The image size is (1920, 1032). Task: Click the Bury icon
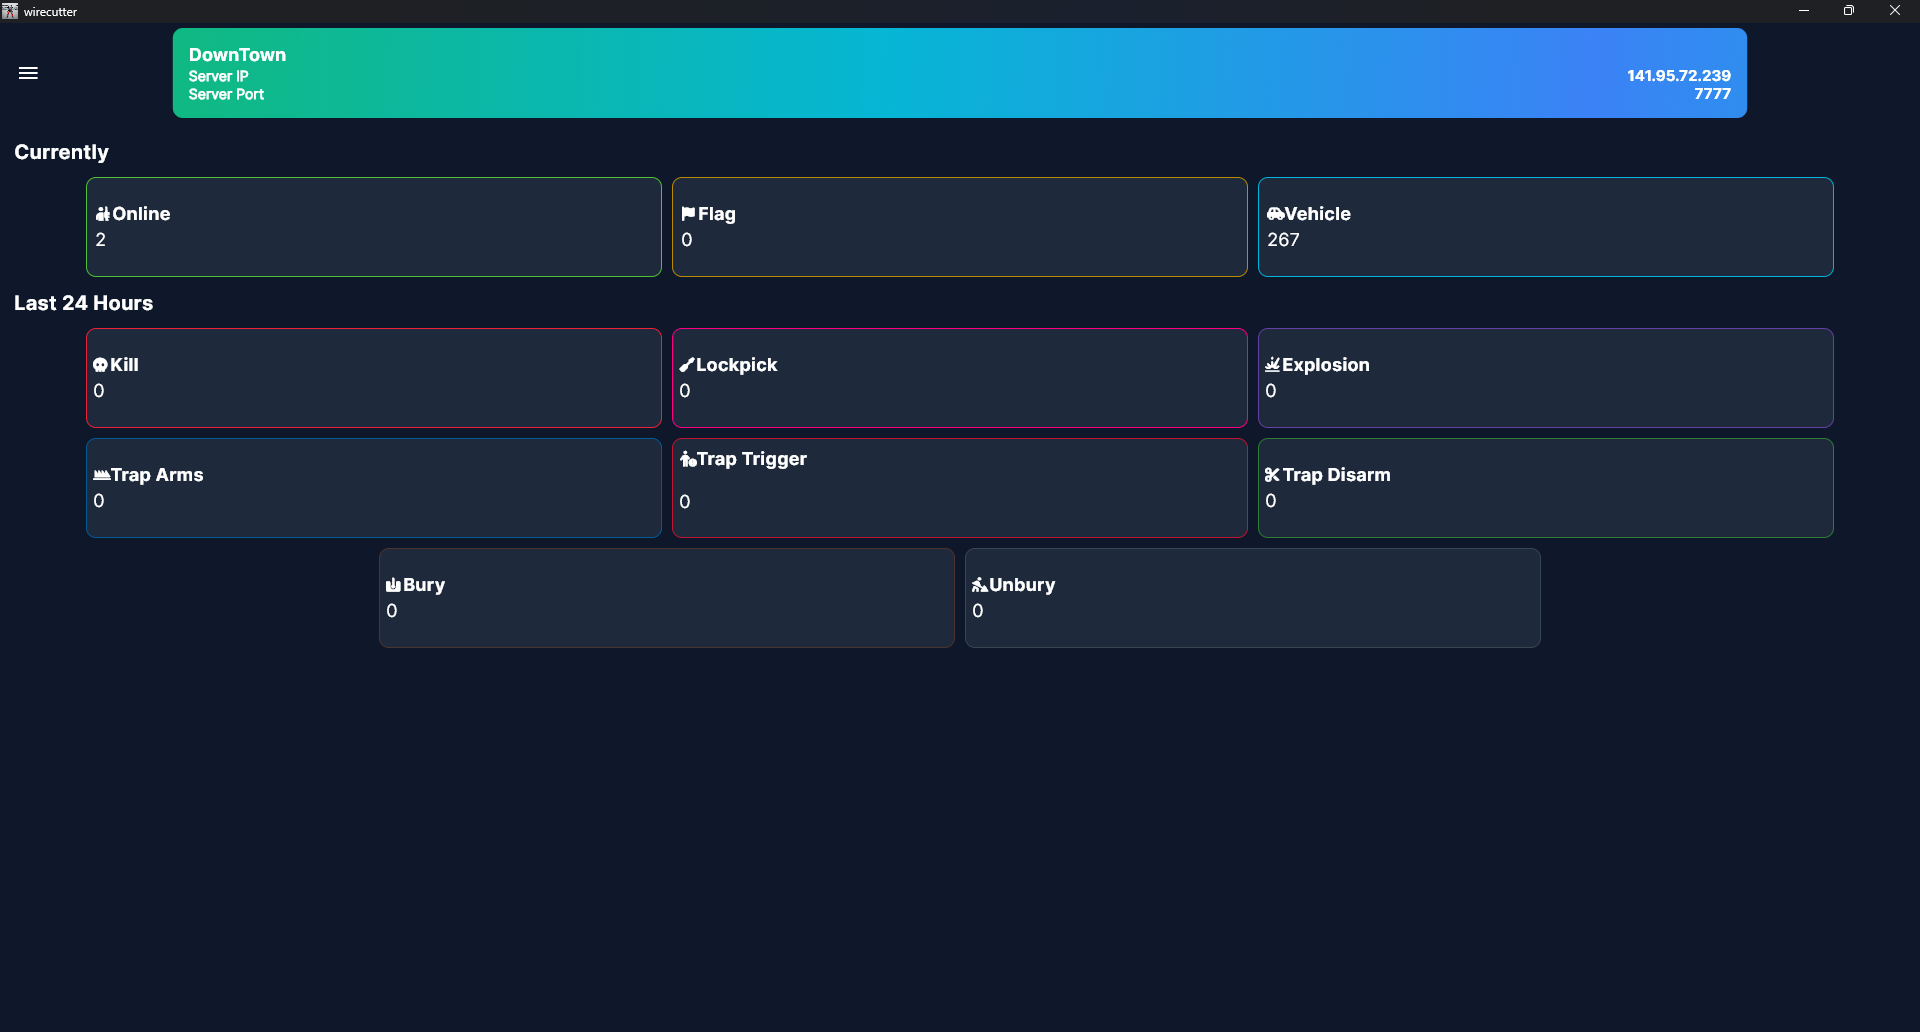tap(393, 585)
